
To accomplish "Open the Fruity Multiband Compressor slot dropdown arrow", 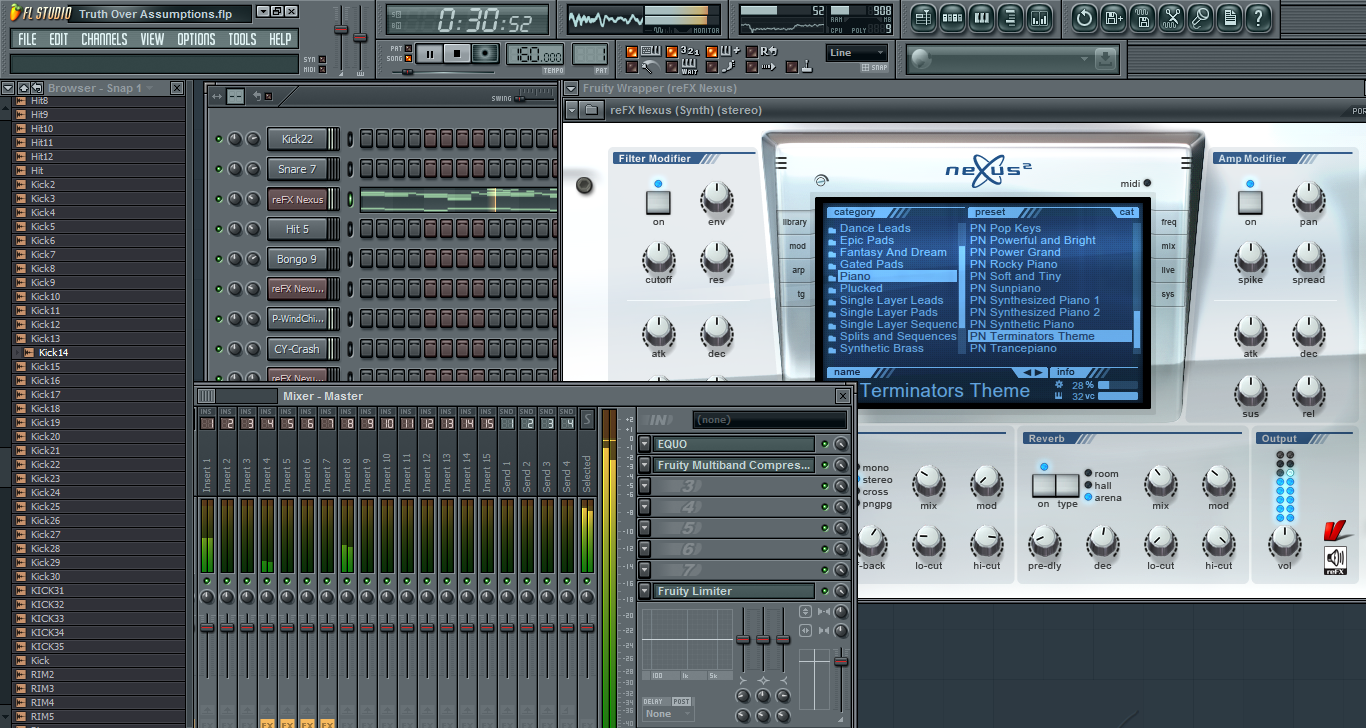I will click(645, 465).
